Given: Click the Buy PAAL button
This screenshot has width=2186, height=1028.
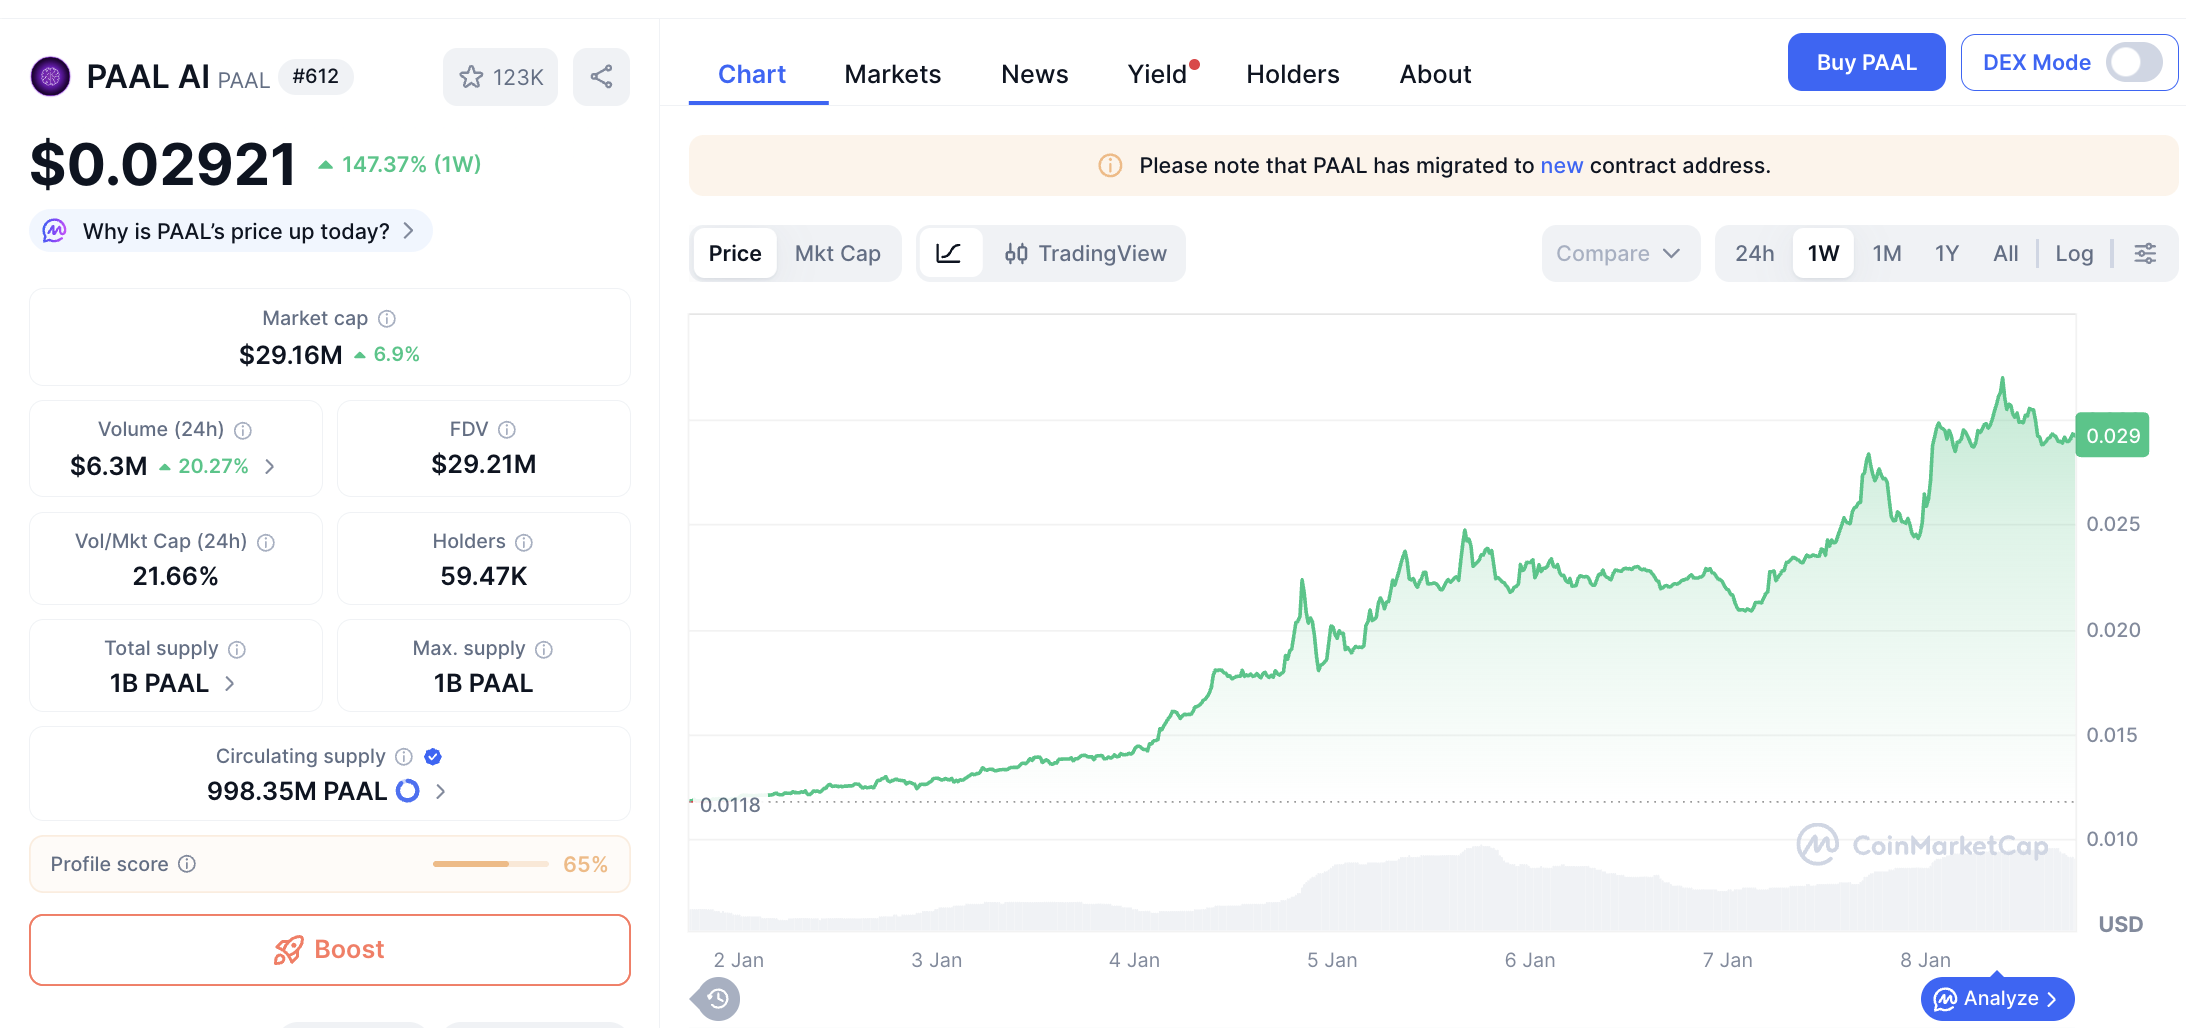Looking at the screenshot, I should 1865,63.
